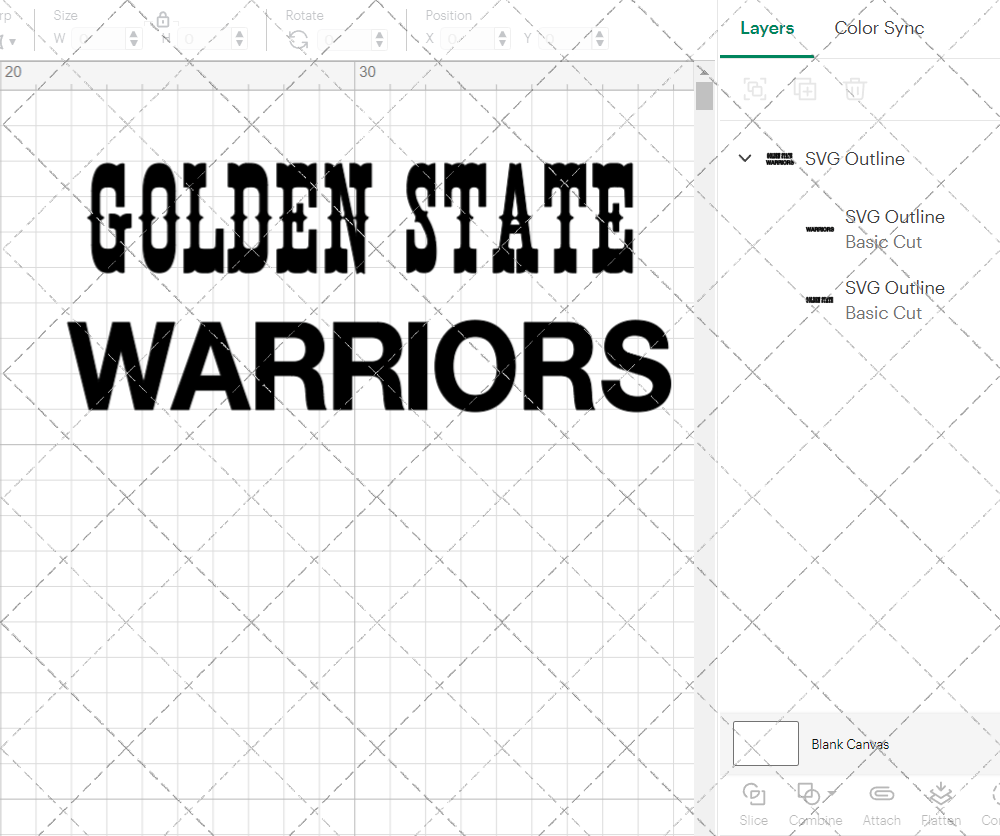Select the GOLDEN STATE Basic Cut layer

coord(895,300)
